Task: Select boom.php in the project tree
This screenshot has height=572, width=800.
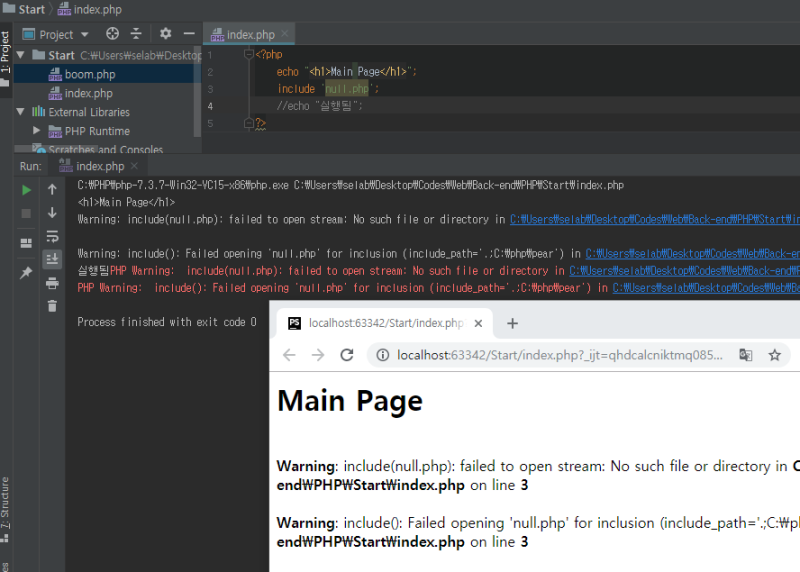Action: (89, 74)
